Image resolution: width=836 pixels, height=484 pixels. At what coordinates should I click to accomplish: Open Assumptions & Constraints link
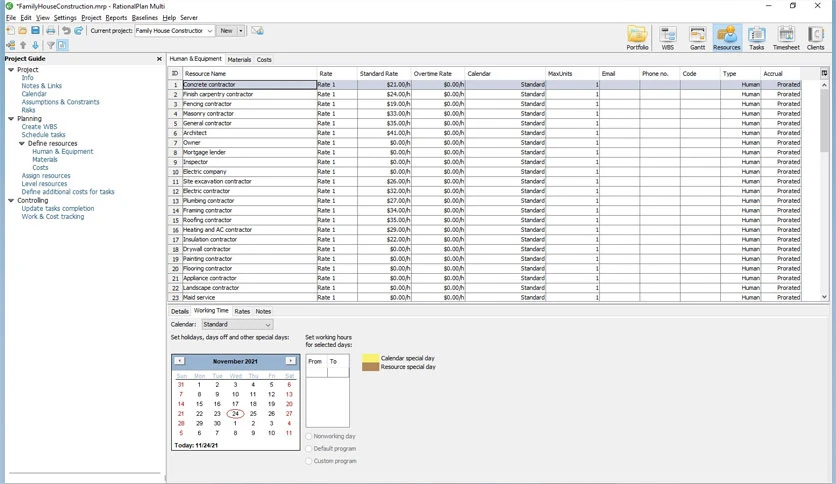click(x=60, y=102)
